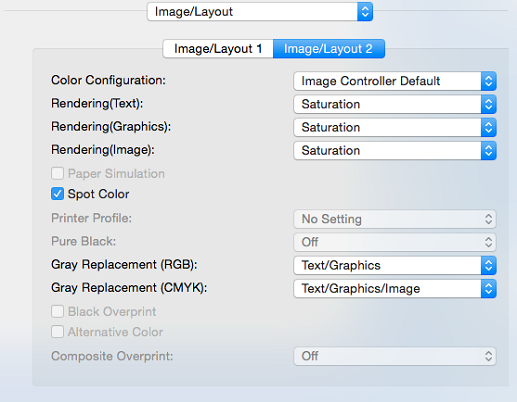517x402 pixels.
Task: Open the Gray Replacement (RGB) dropdown
Action: (395, 265)
